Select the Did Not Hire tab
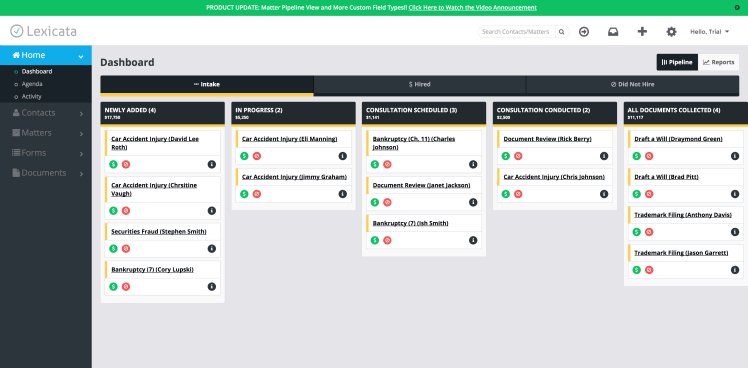This screenshot has width=748, height=368. [x=633, y=84]
